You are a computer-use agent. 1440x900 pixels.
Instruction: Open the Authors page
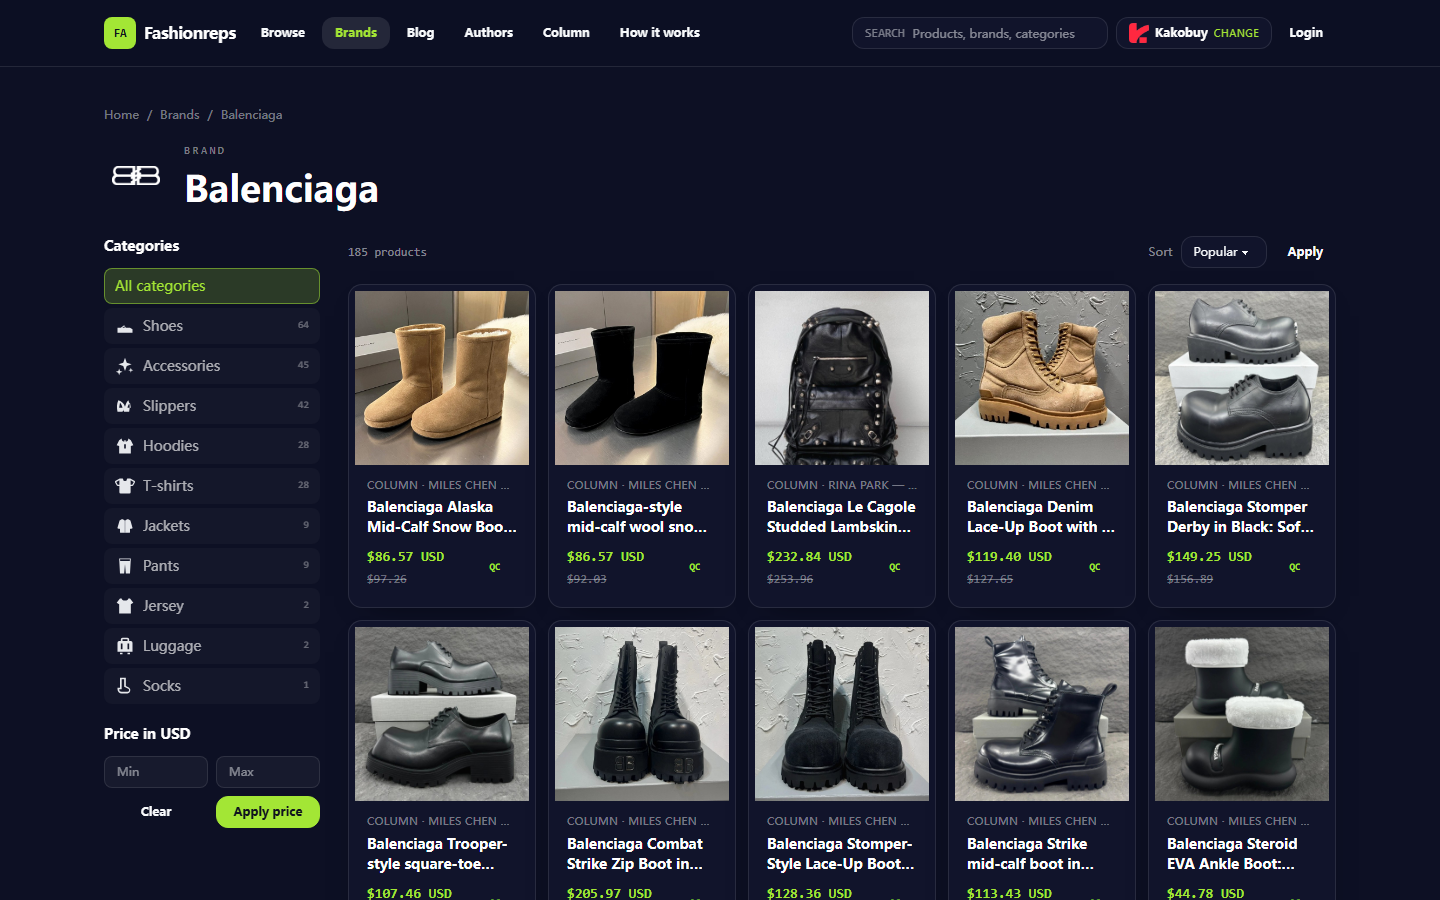[x=489, y=33]
